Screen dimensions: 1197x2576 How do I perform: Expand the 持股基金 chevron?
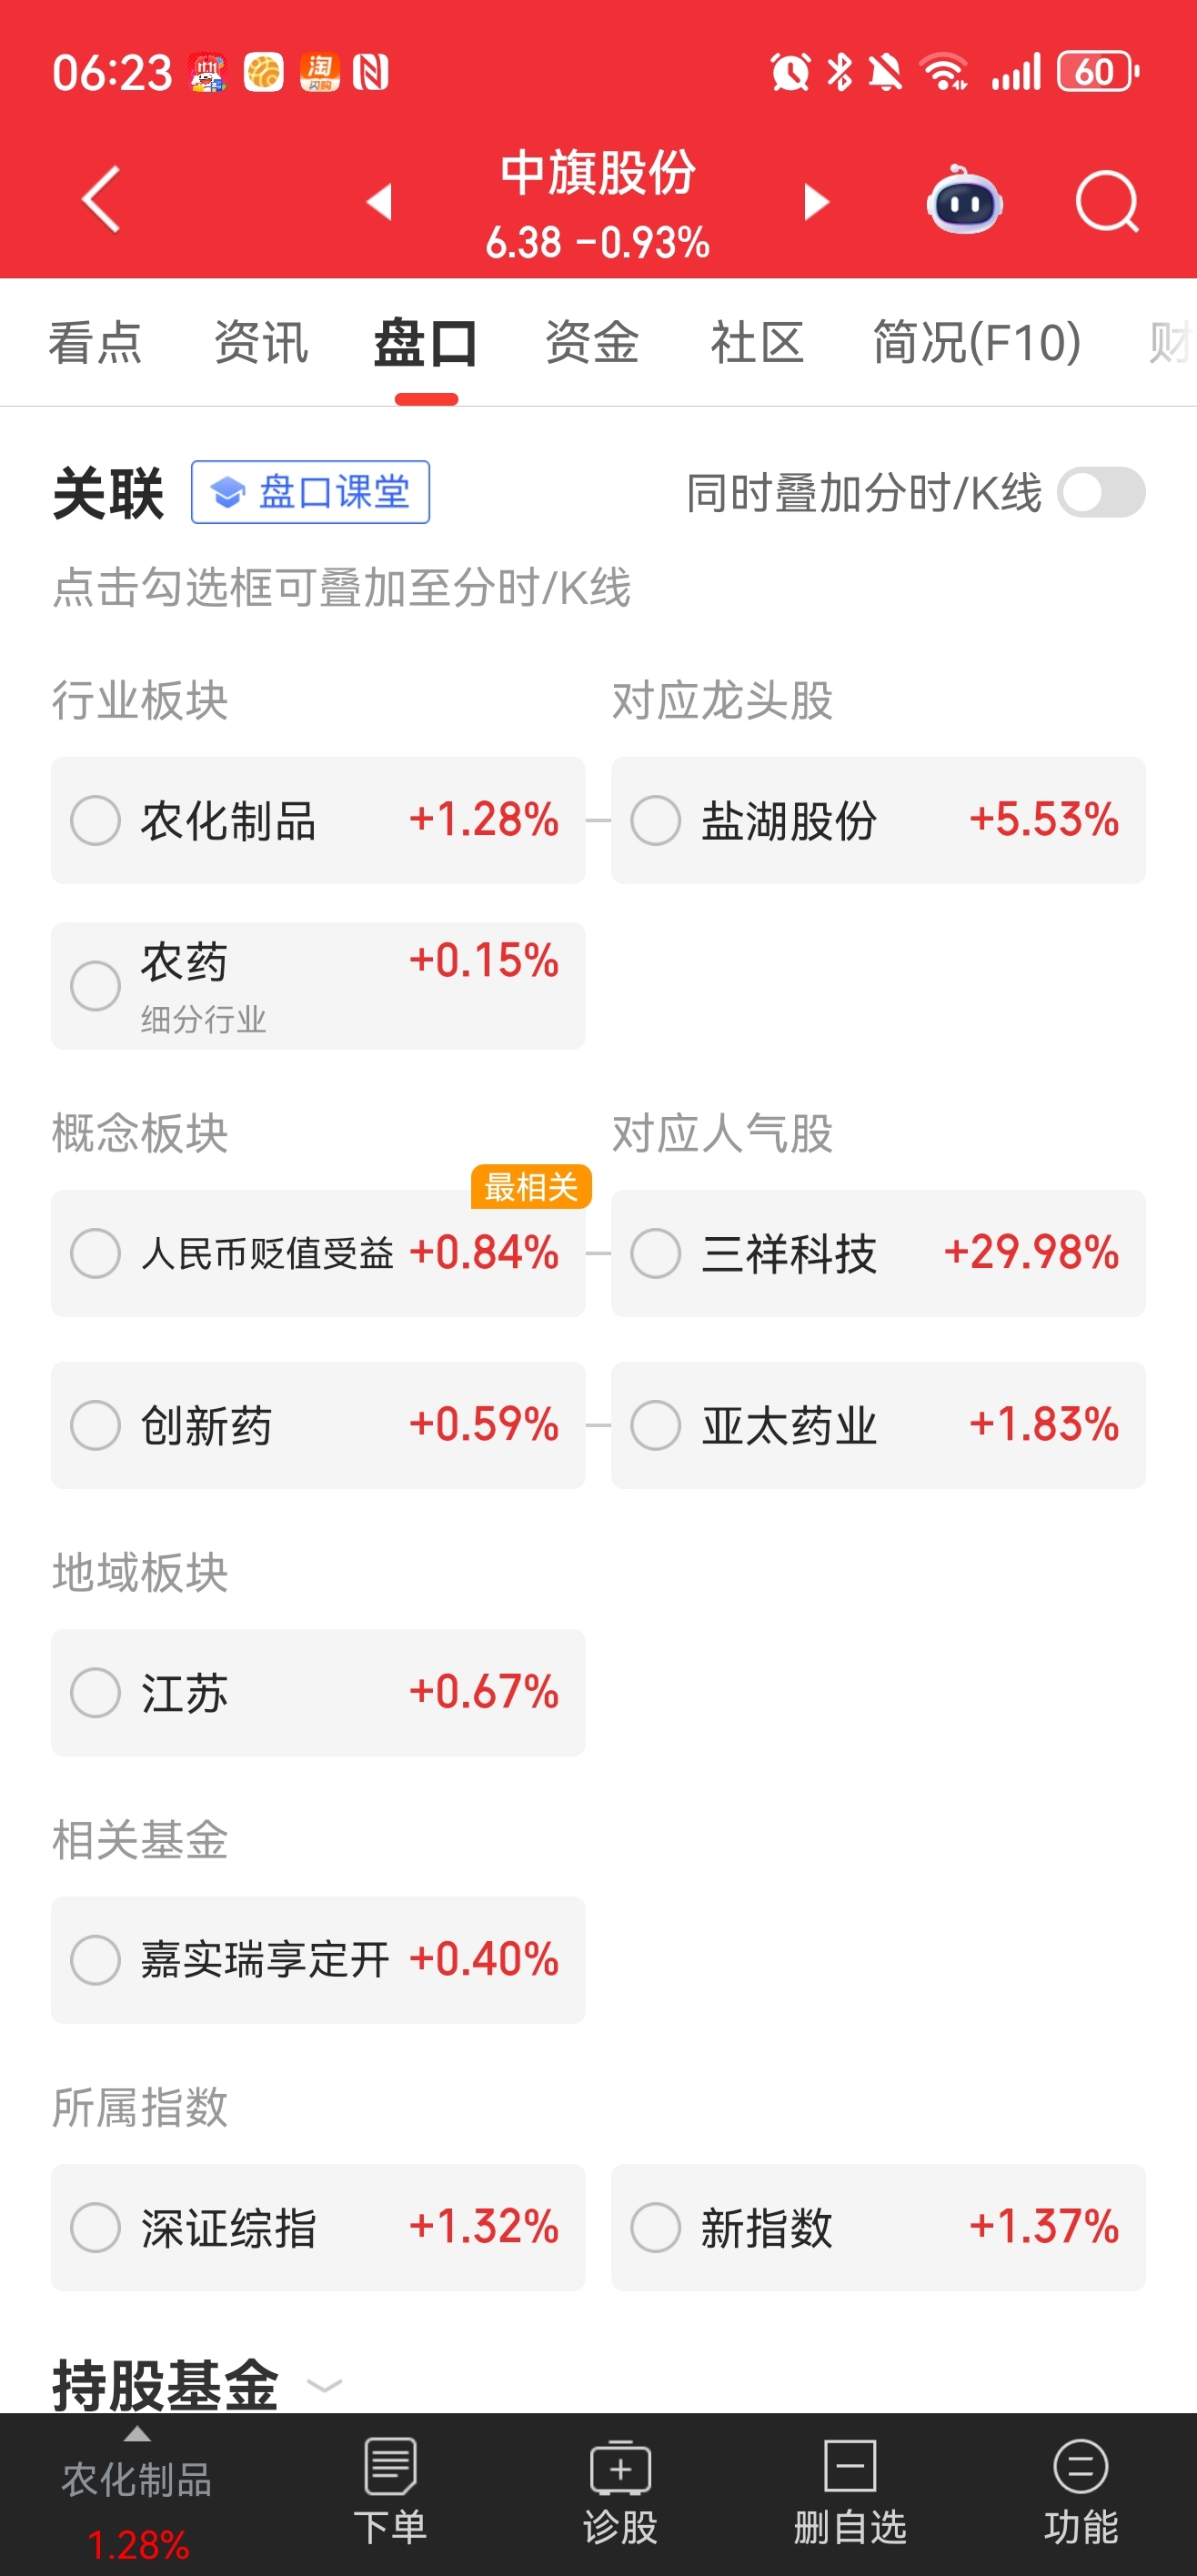324,2386
